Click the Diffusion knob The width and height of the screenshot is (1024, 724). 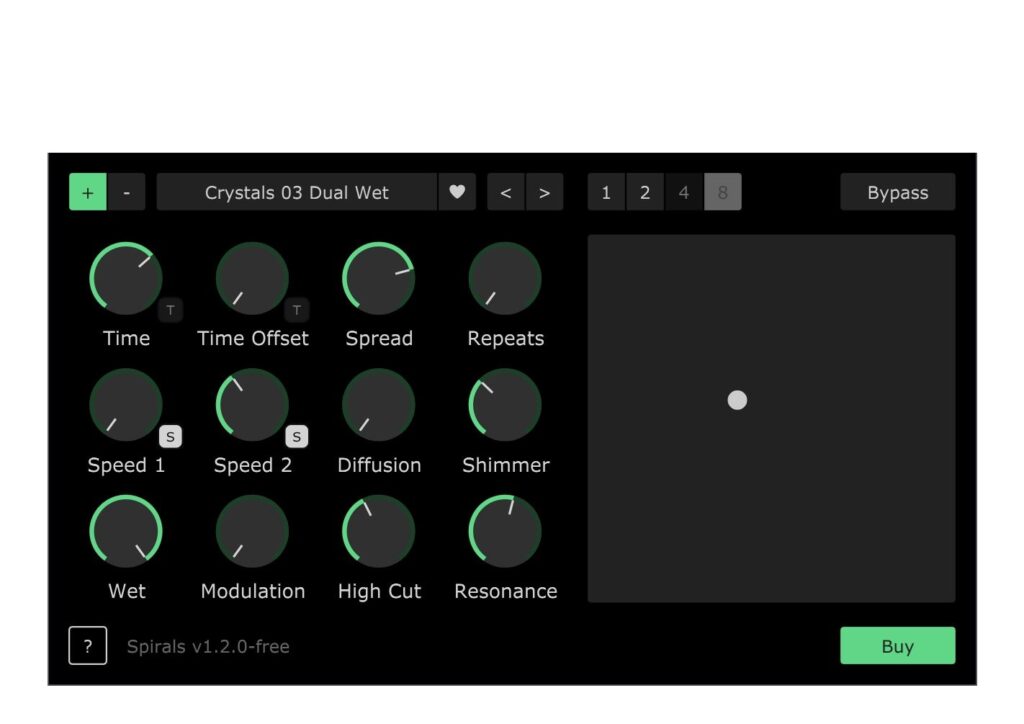379,404
